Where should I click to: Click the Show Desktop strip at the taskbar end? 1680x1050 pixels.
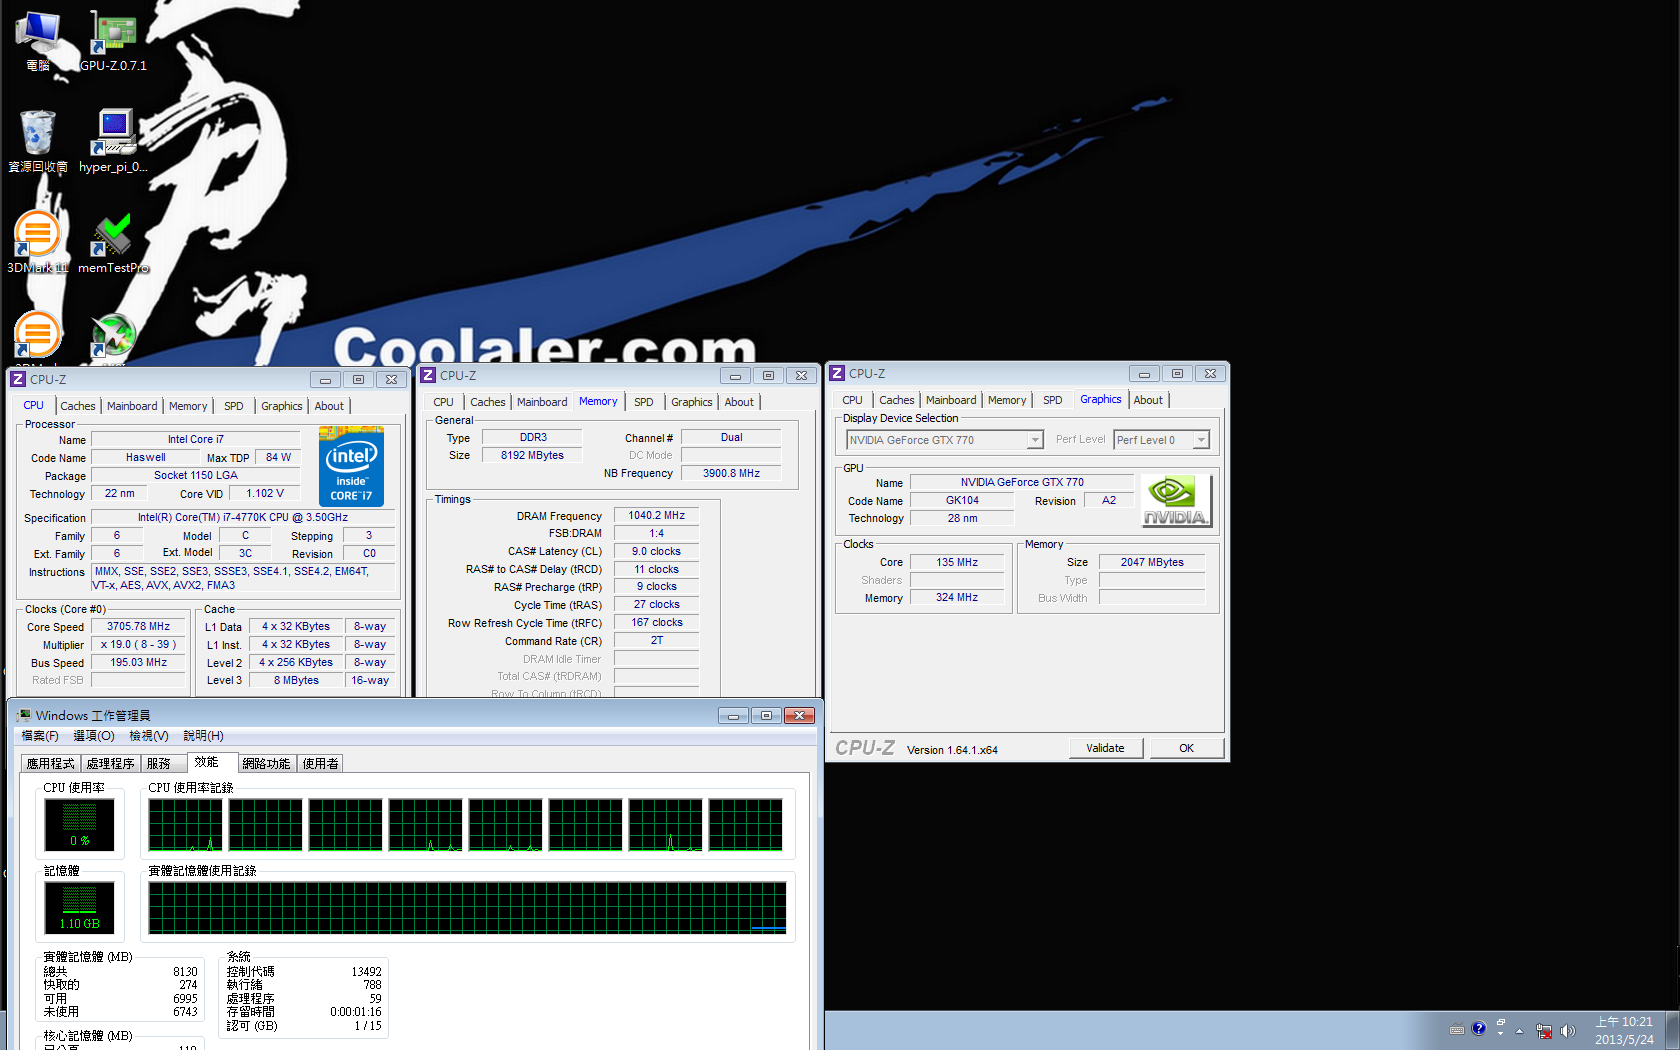coord(1673,1030)
